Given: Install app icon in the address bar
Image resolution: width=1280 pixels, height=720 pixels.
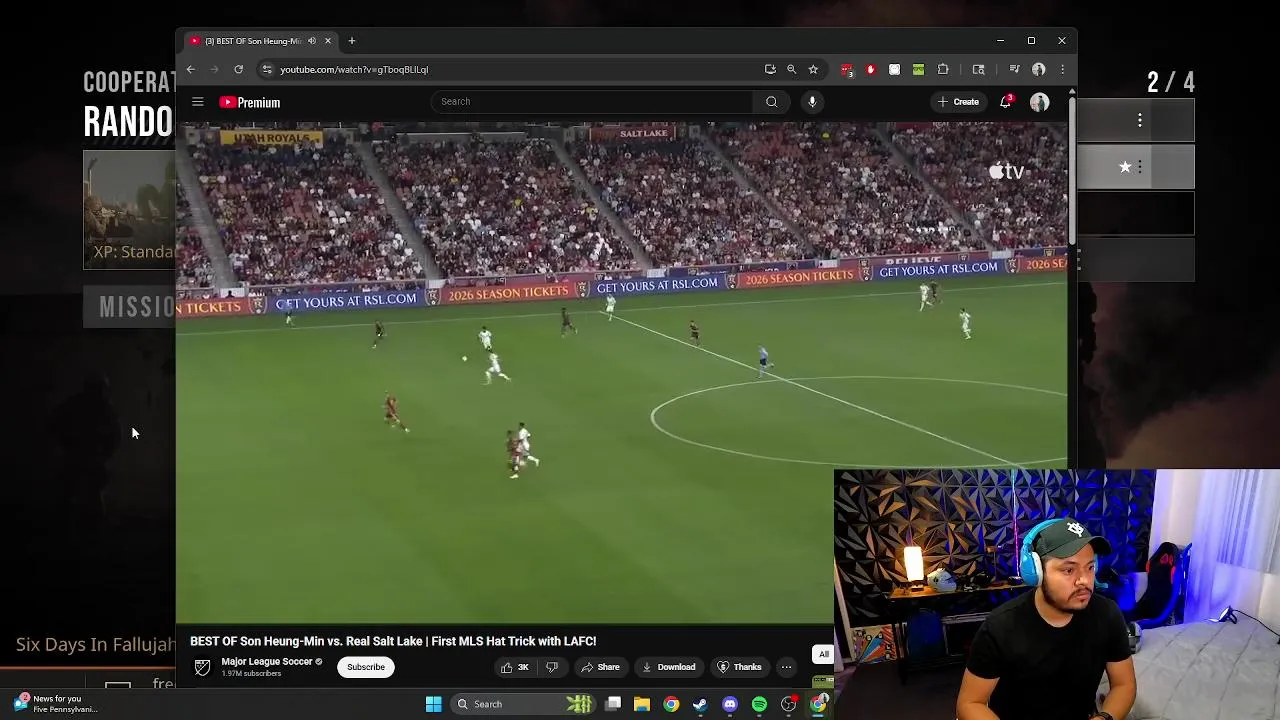Looking at the screenshot, I should click(x=770, y=69).
